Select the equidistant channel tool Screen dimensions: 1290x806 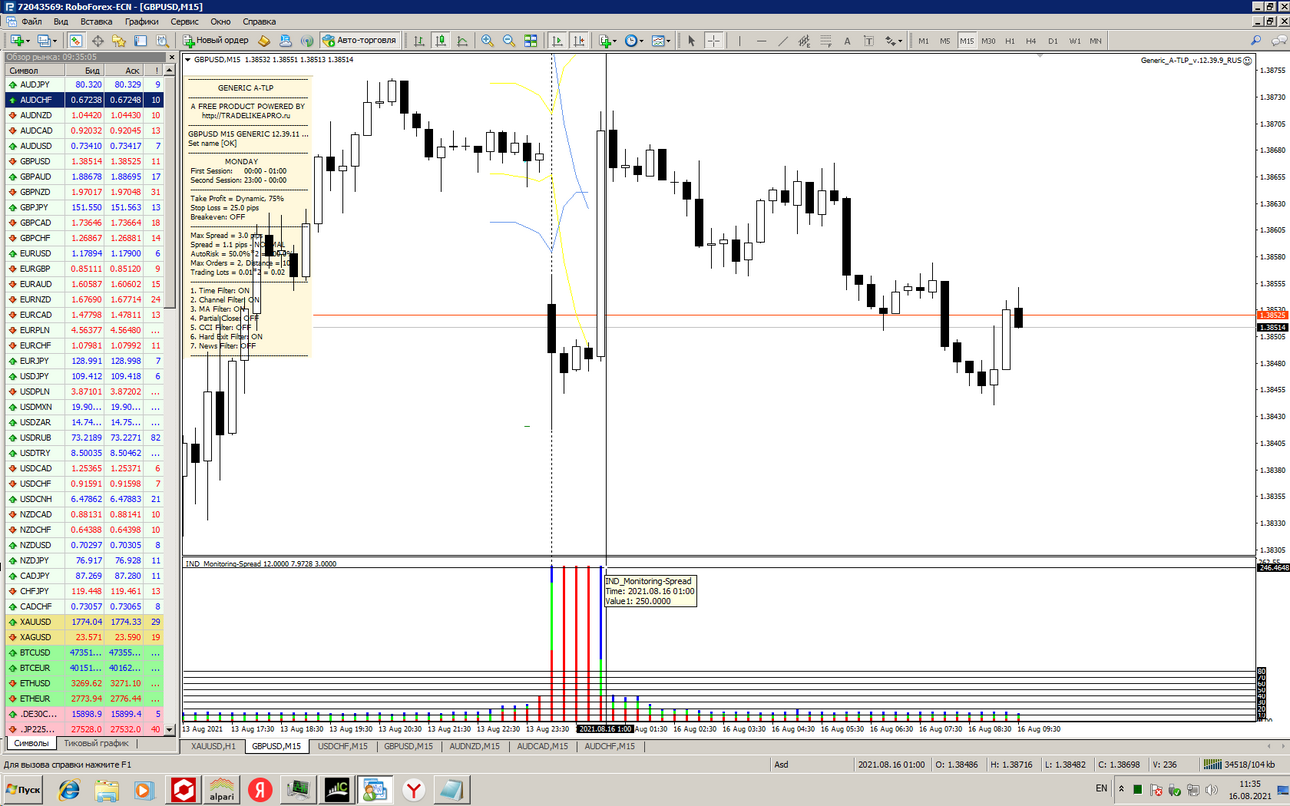coord(804,41)
